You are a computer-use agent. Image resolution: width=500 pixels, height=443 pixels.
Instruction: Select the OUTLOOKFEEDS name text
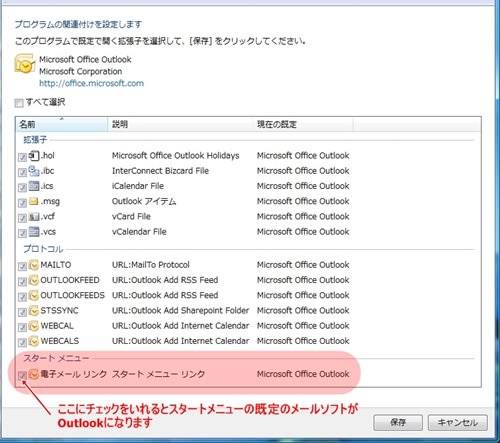coord(72,295)
